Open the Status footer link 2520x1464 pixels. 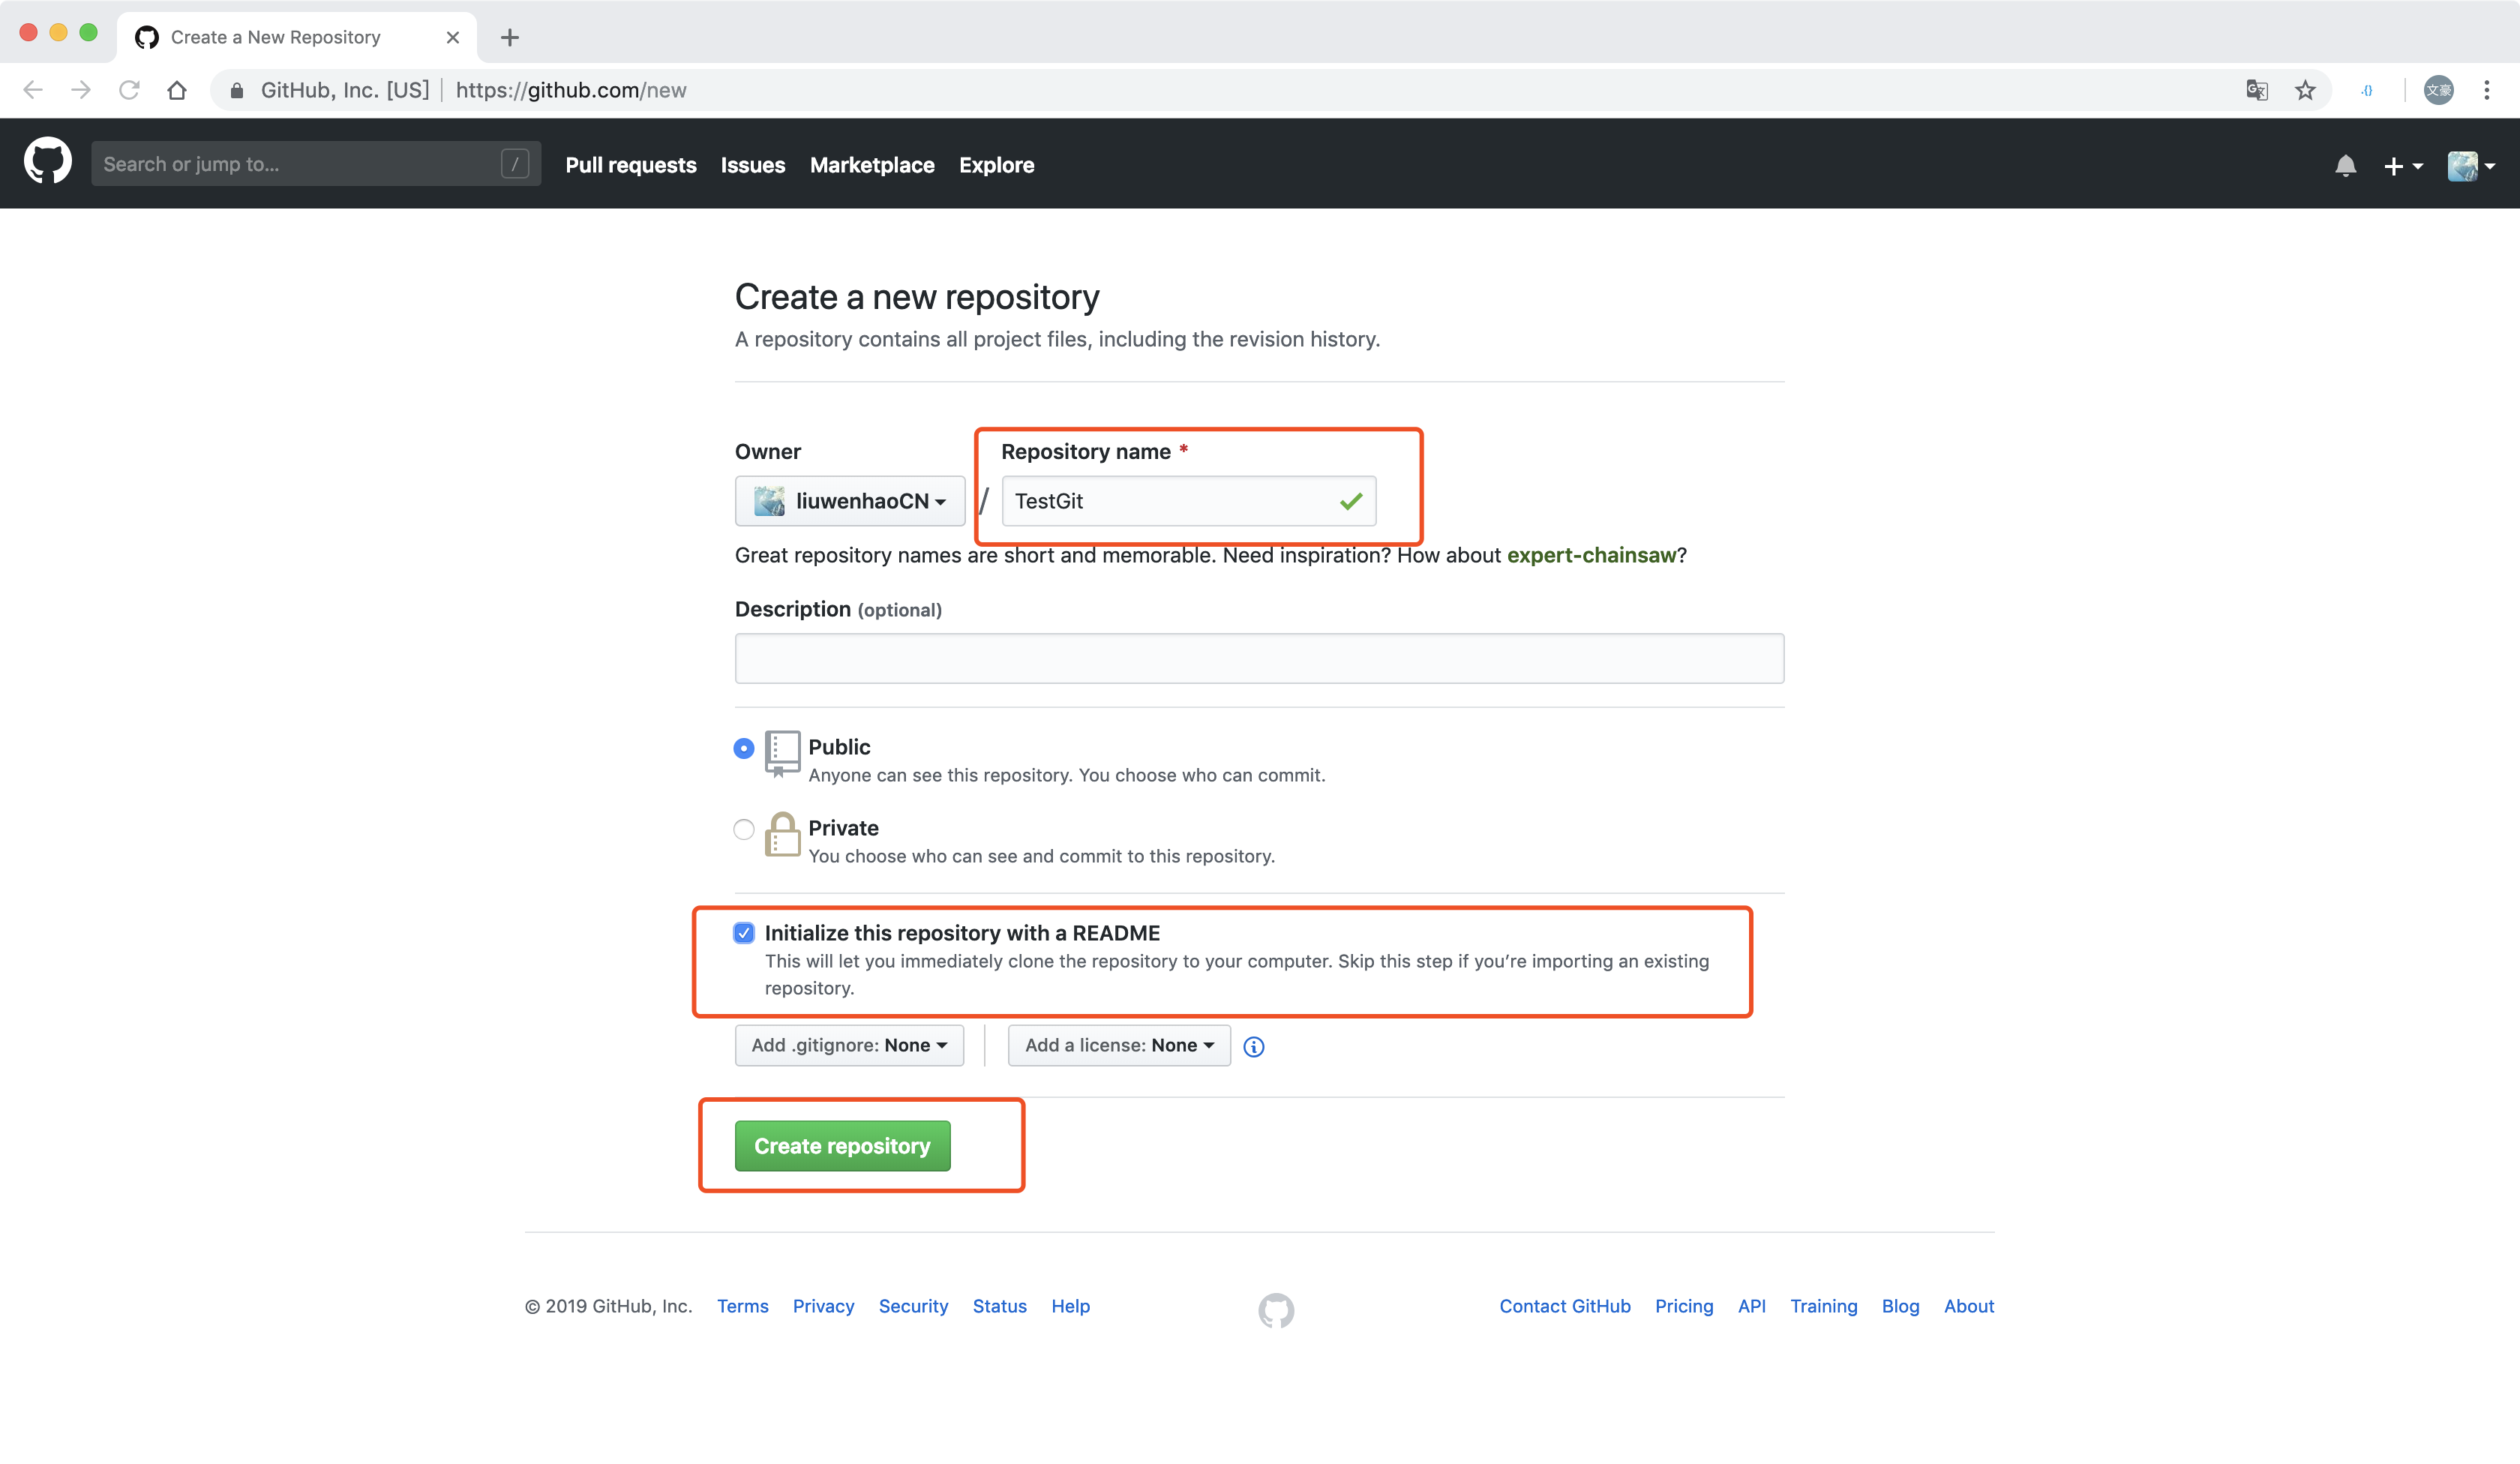[x=1000, y=1306]
